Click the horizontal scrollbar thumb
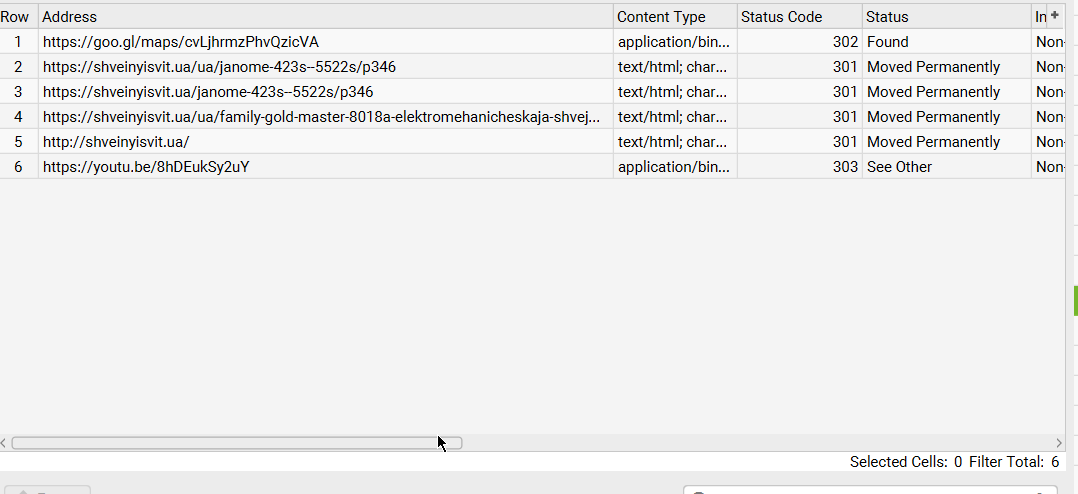 pos(236,443)
